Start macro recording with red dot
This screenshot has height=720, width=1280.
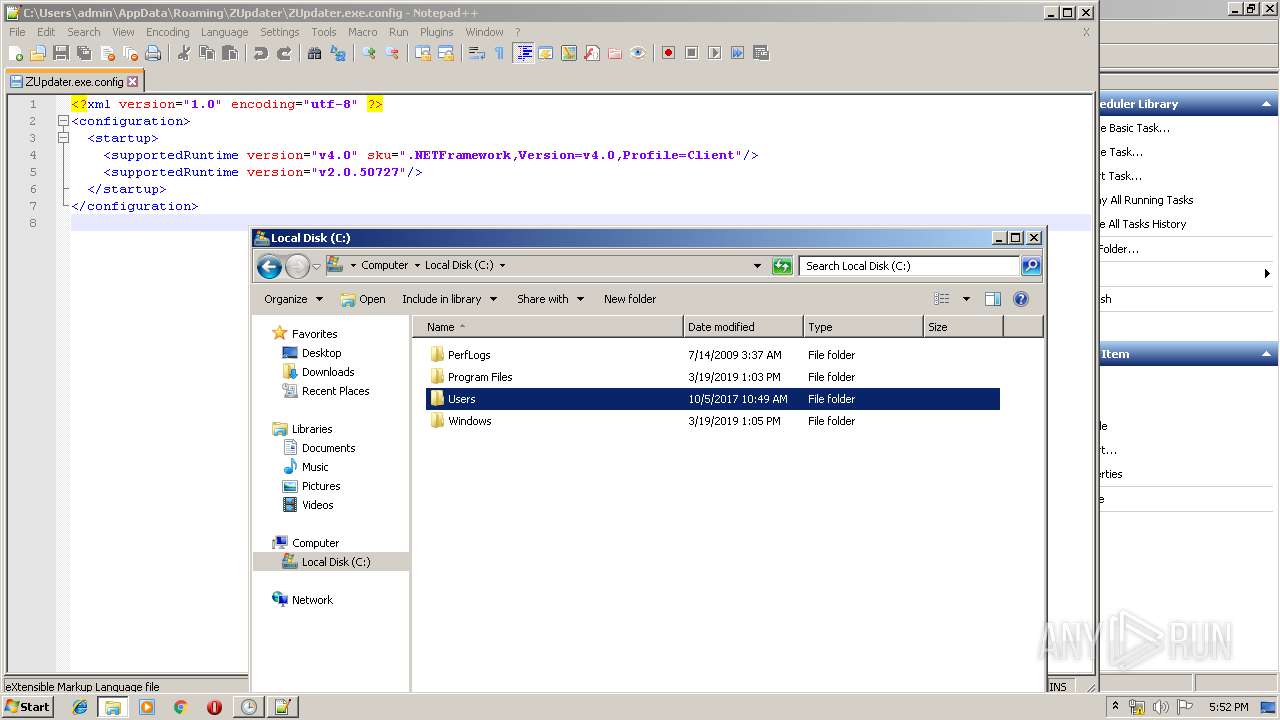point(669,53)
